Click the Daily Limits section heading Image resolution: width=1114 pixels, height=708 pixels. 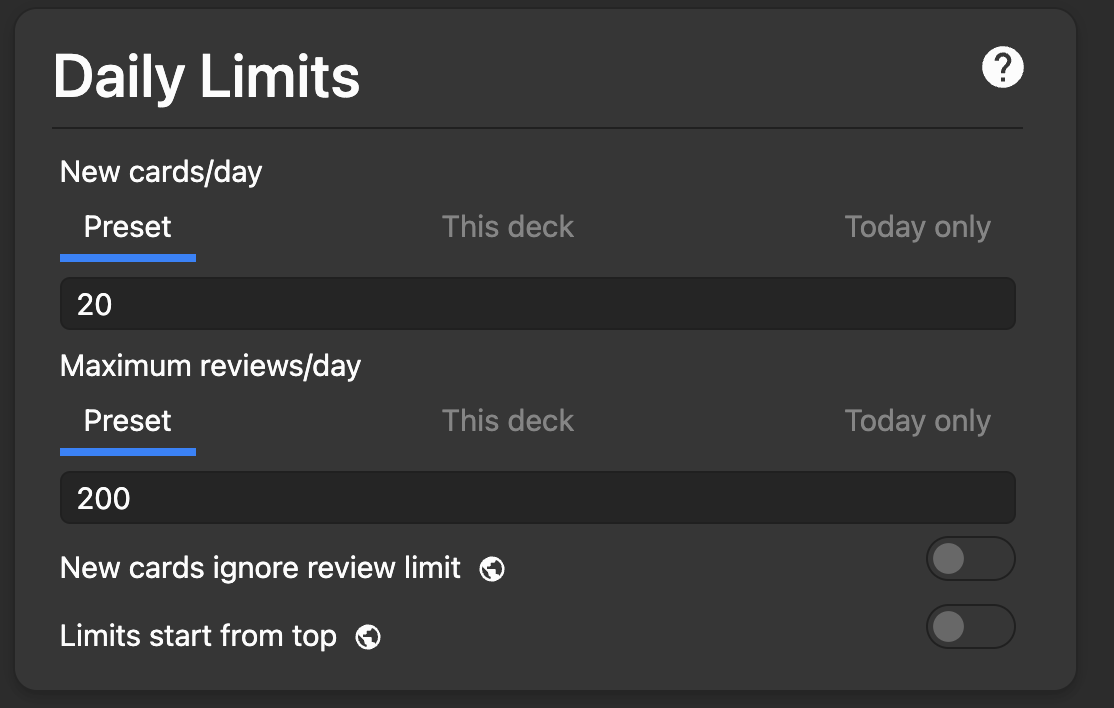point(206,77)
